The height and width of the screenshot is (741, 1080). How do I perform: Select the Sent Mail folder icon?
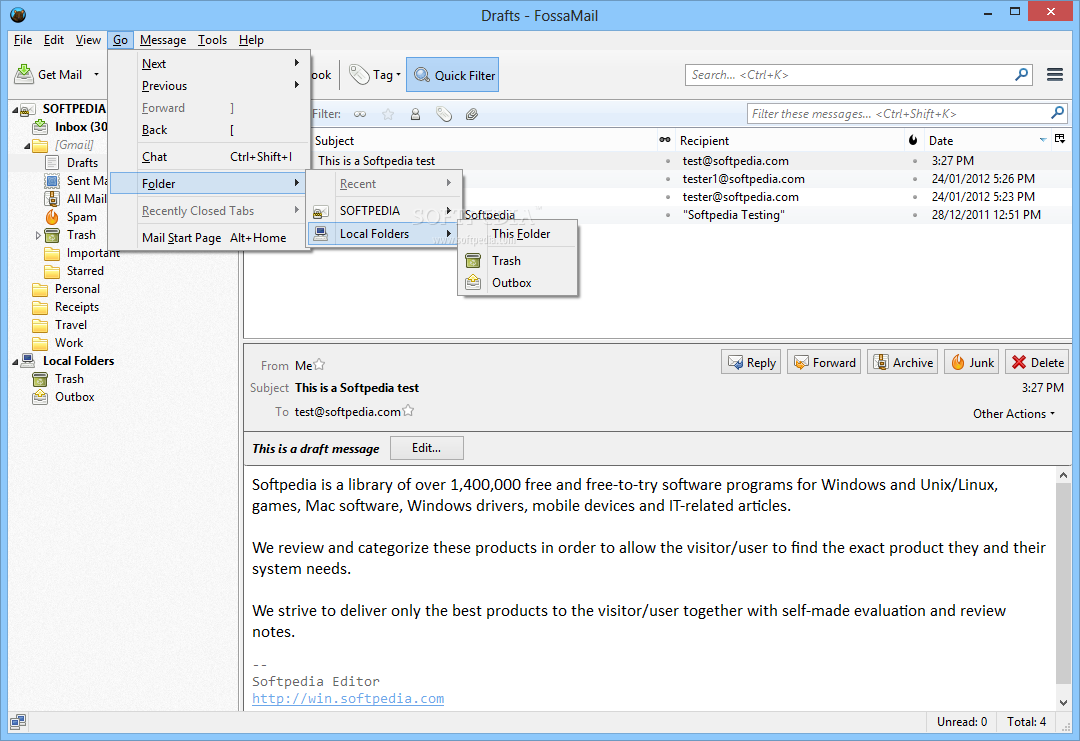(52, 180)
